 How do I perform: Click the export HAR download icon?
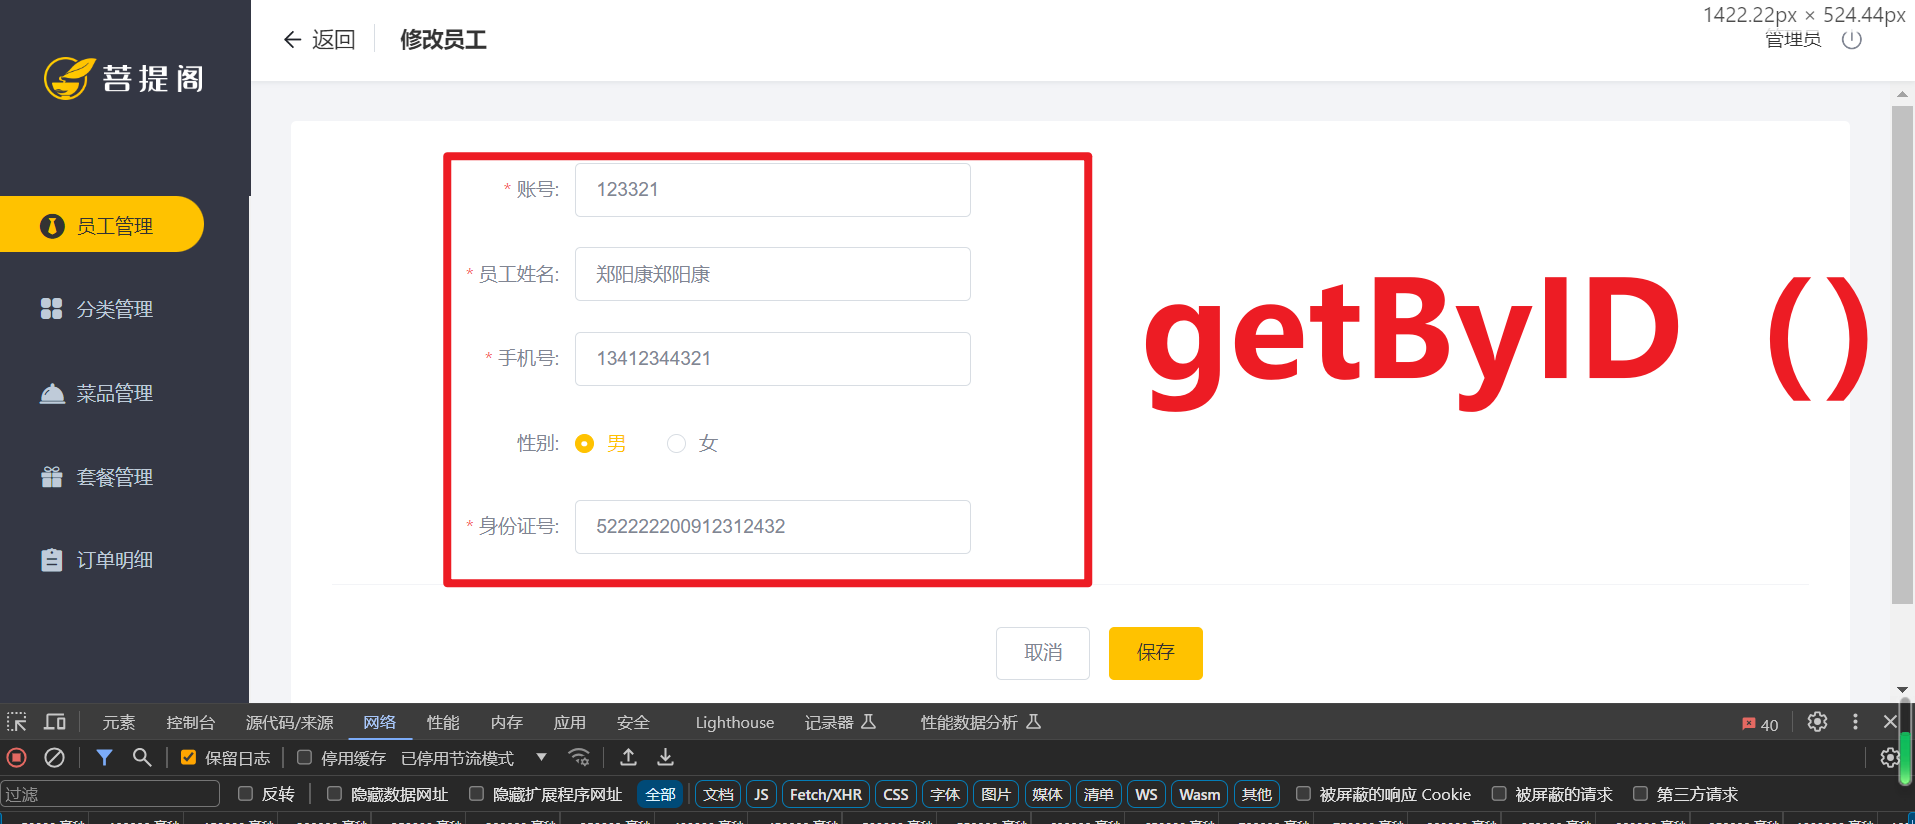665,757
